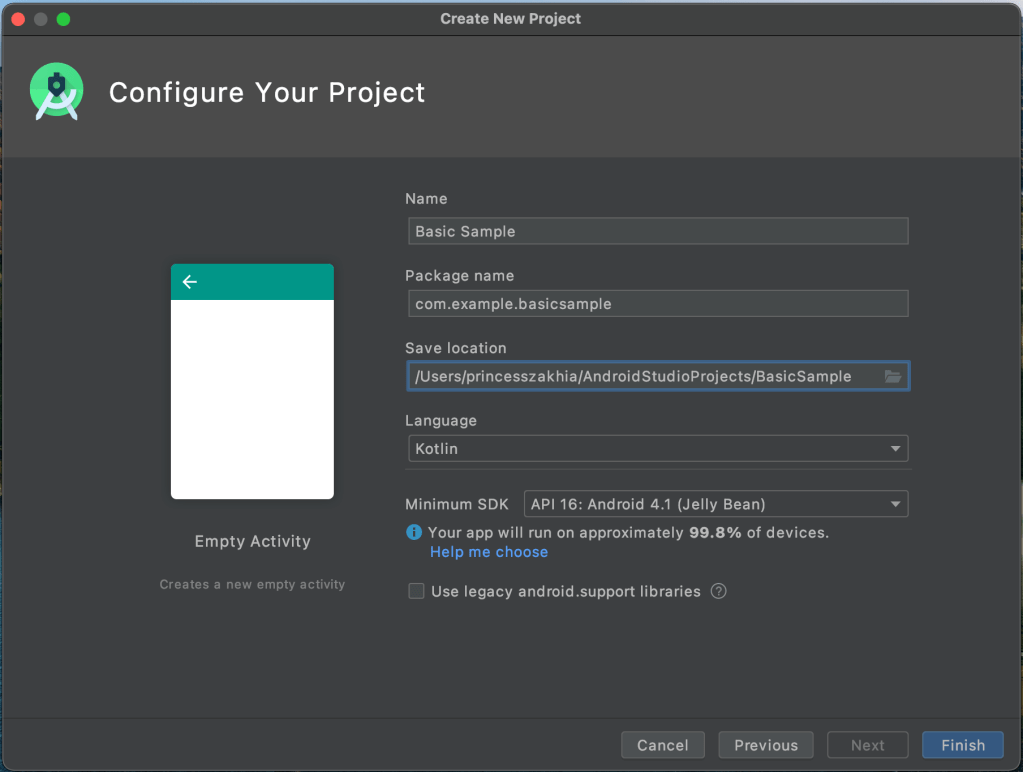Click the white Empty Activity preview thumbnail

click(252, 398)
